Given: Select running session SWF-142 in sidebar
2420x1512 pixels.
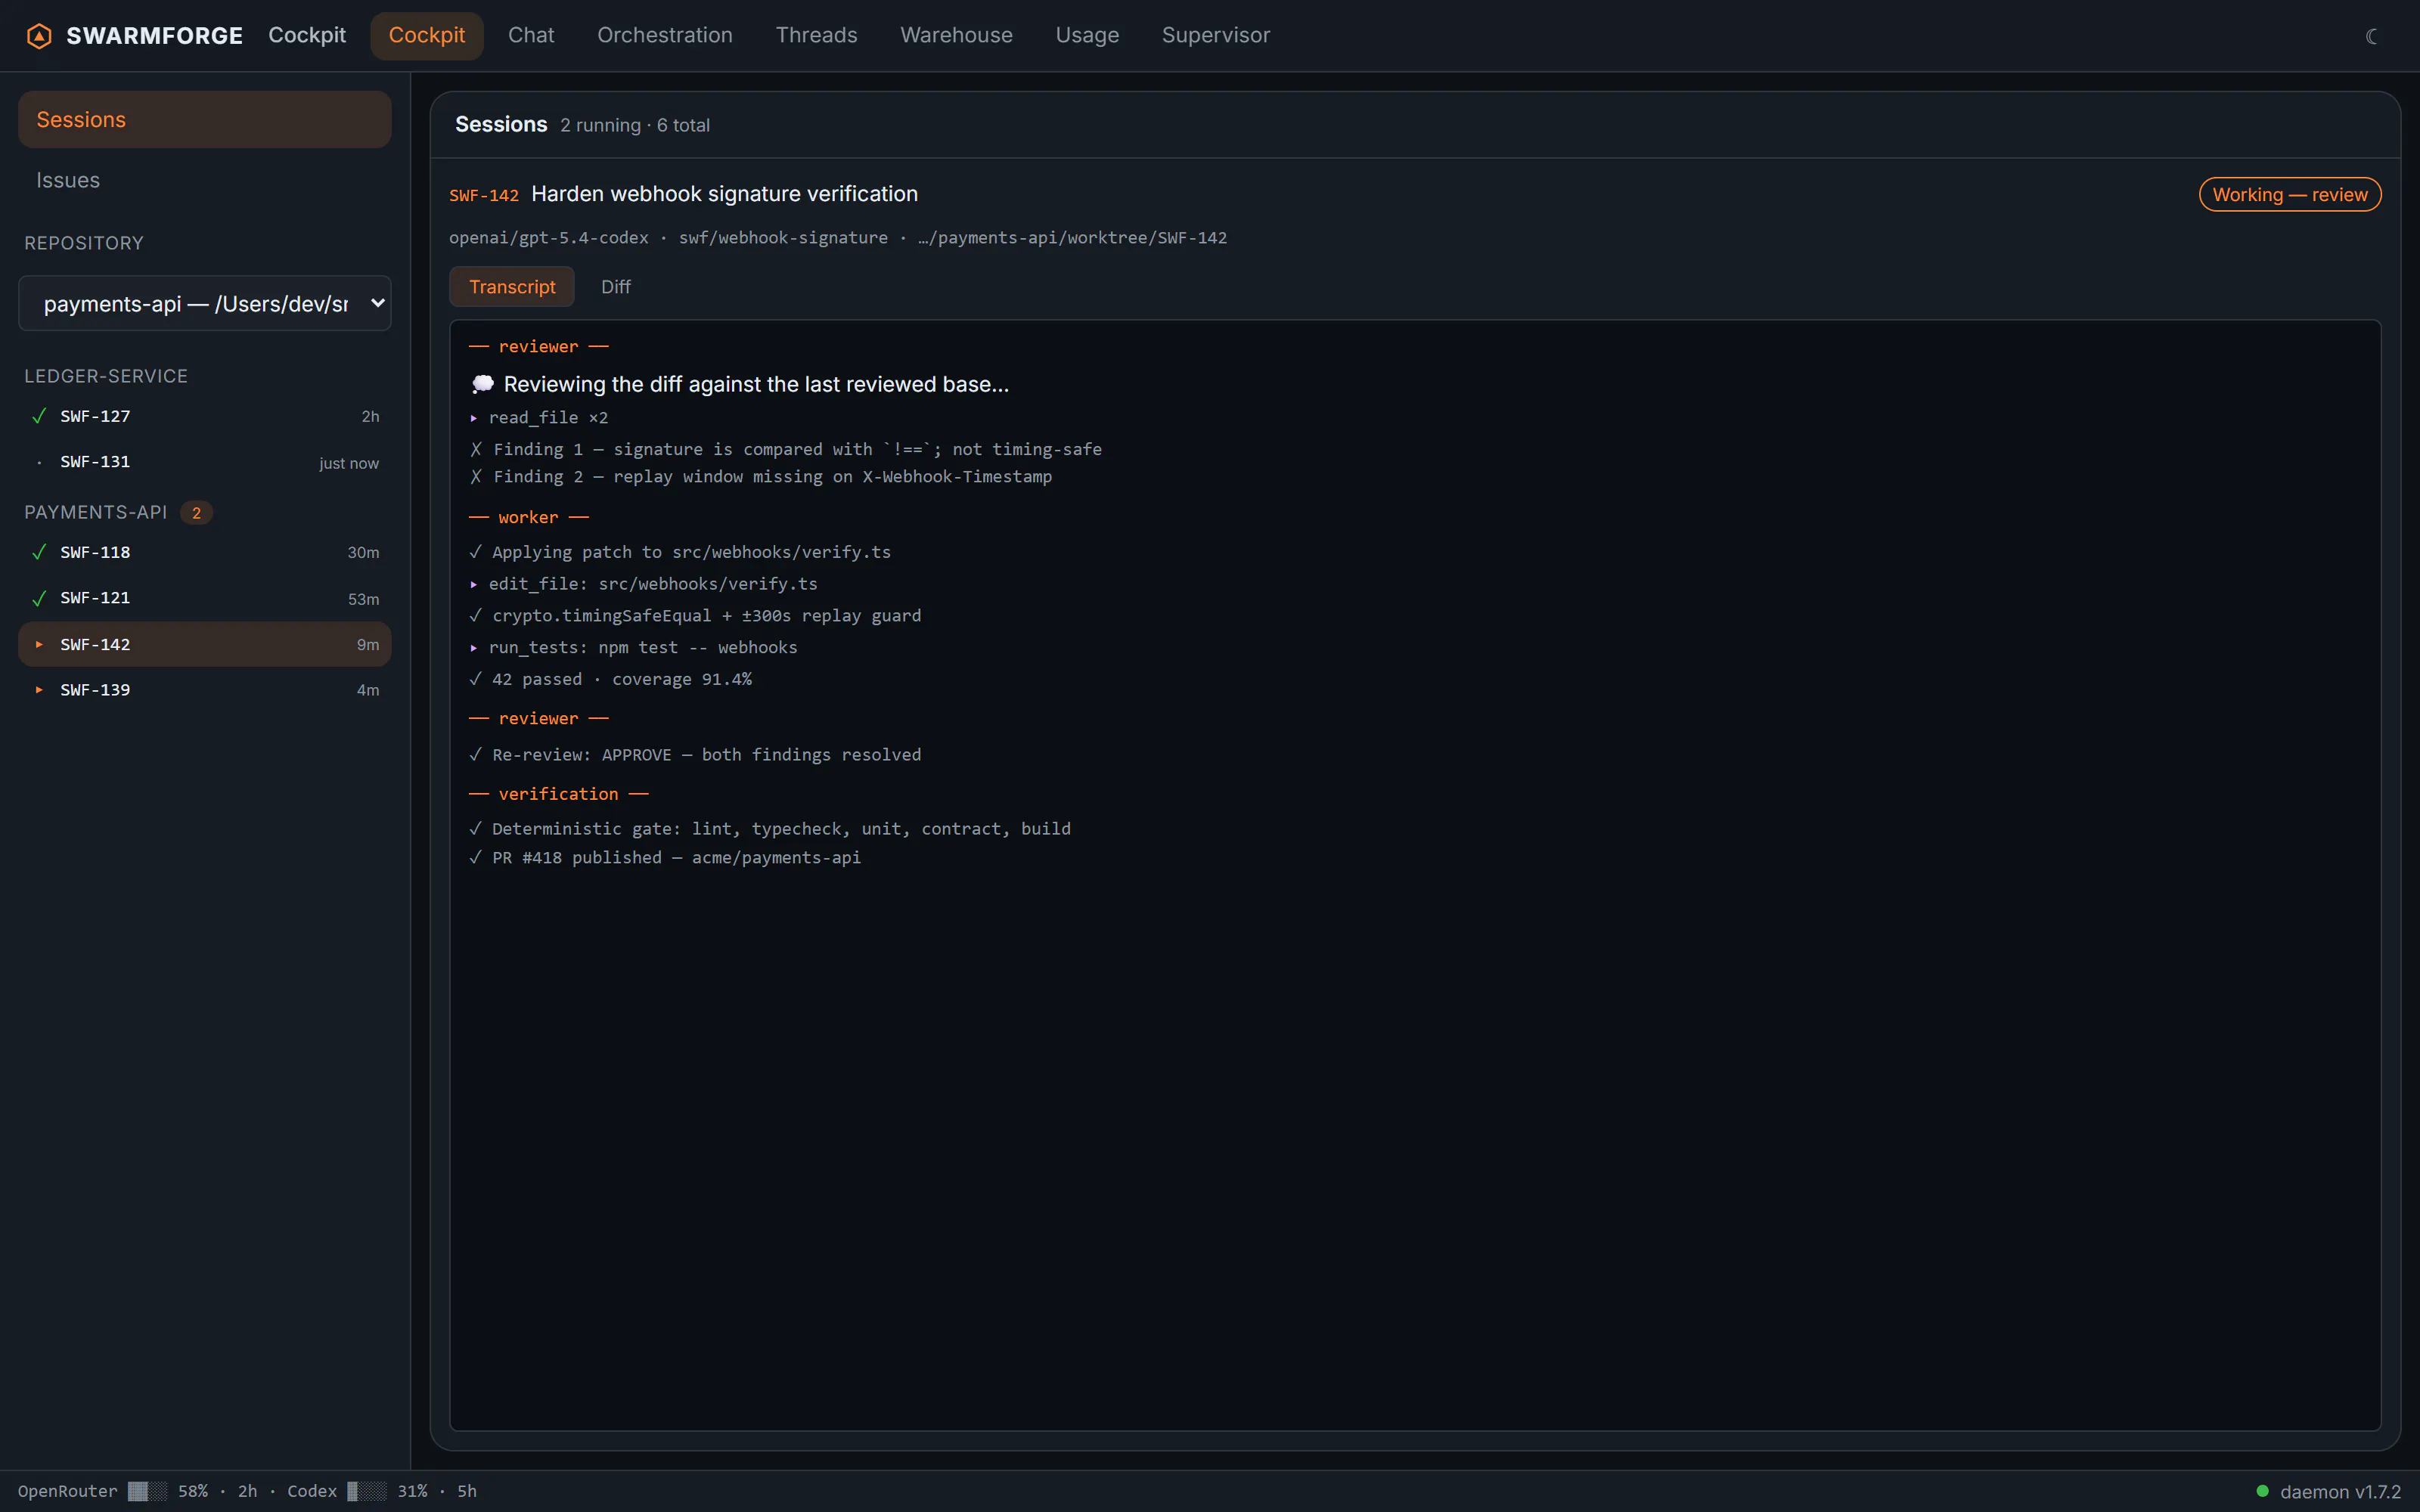Looking at the screenshot, I should [x=205, y=644].
